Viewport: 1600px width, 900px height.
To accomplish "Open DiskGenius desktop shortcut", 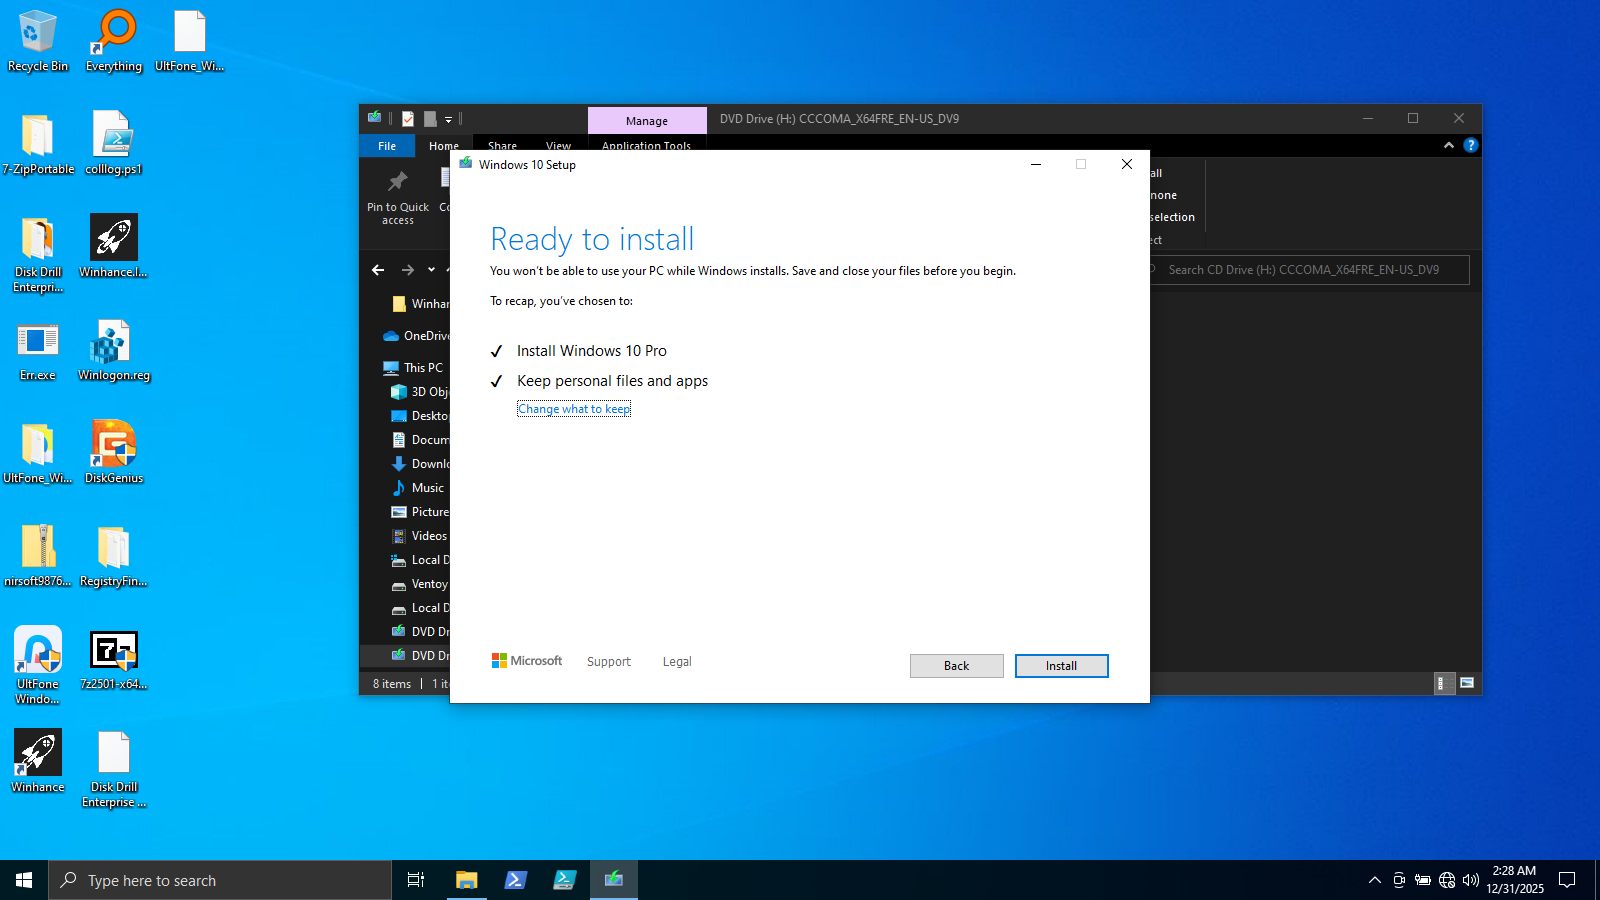I will 114,453.
